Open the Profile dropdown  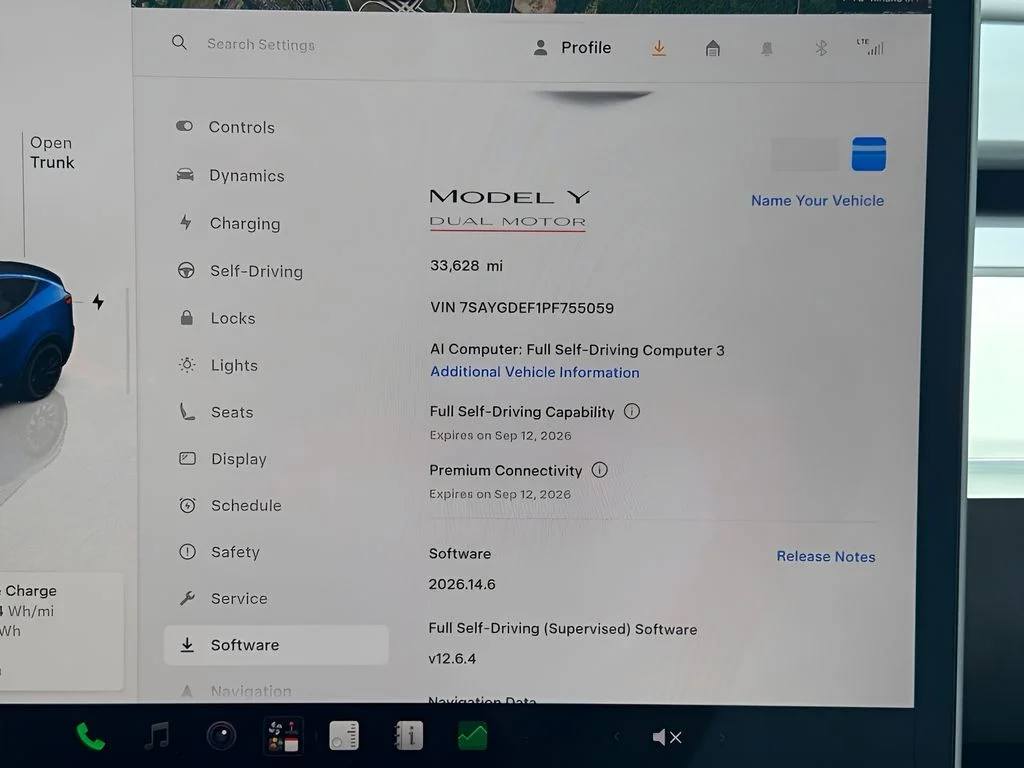[x=572, y=48]
